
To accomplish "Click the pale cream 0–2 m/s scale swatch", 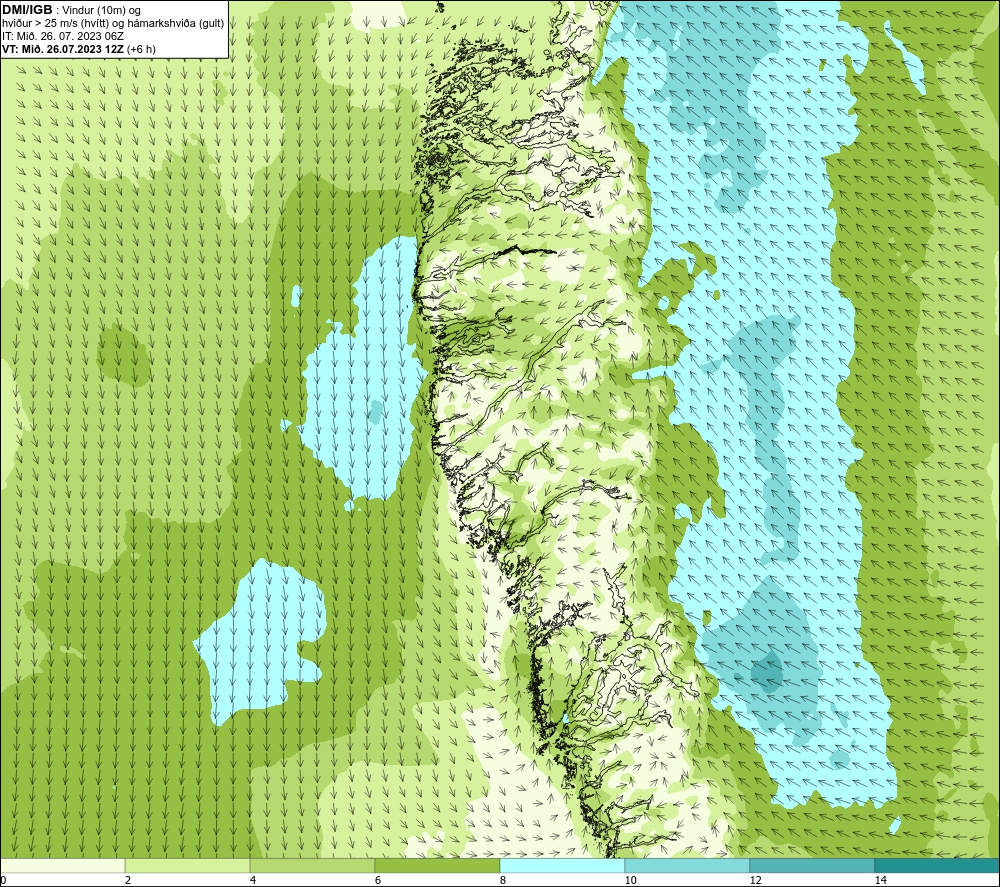I will [62, 865].
